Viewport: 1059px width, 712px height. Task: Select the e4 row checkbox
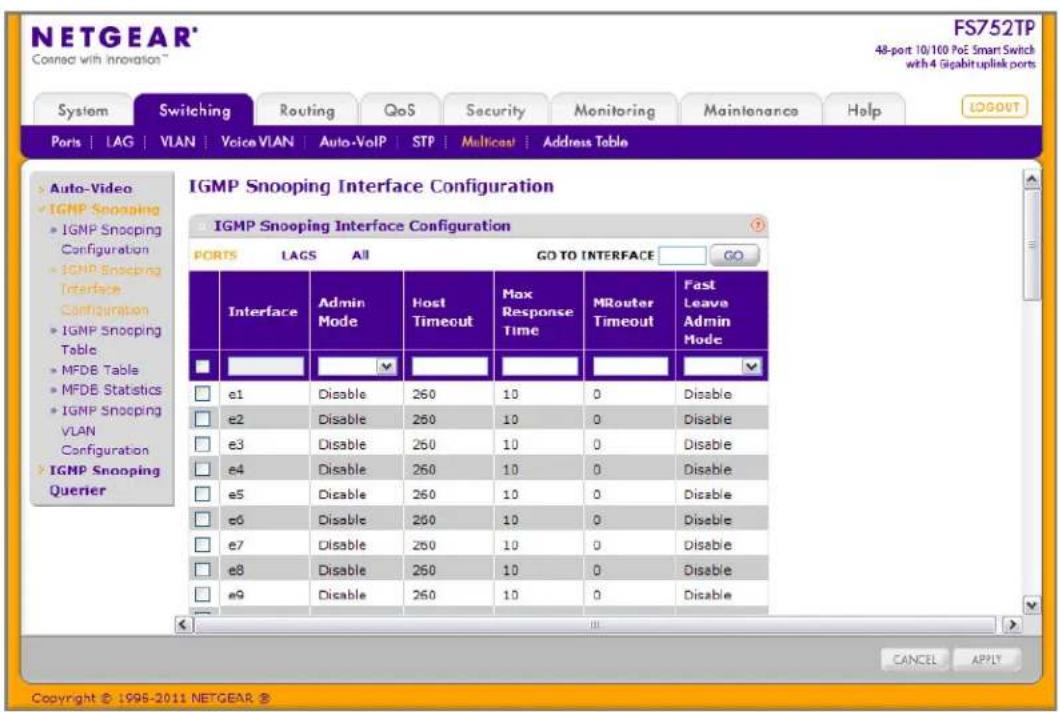[203, 469]
